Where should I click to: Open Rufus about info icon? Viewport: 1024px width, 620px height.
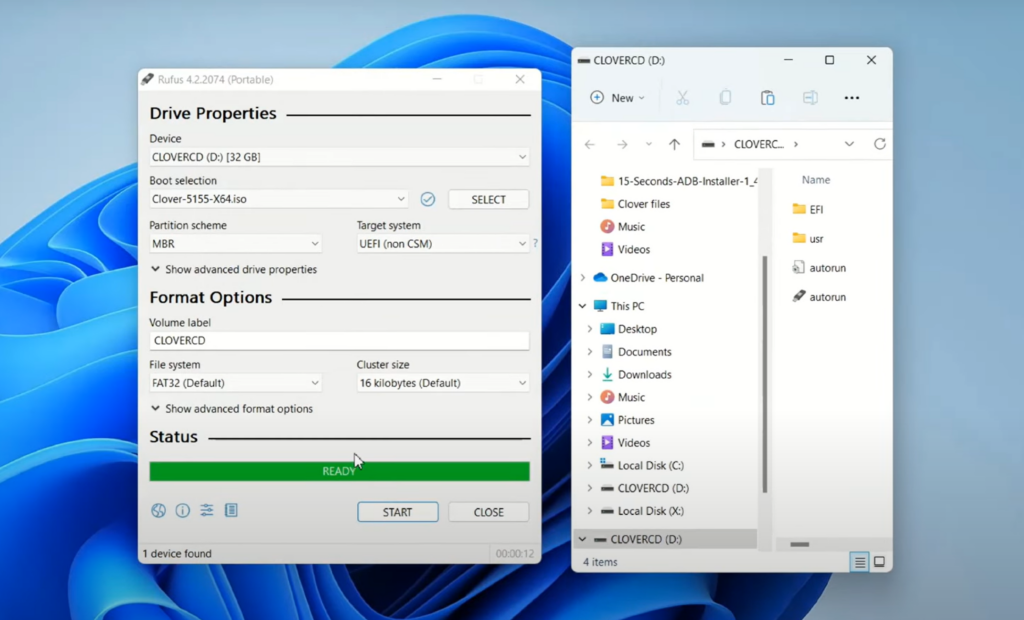click(x=182, y=511)
